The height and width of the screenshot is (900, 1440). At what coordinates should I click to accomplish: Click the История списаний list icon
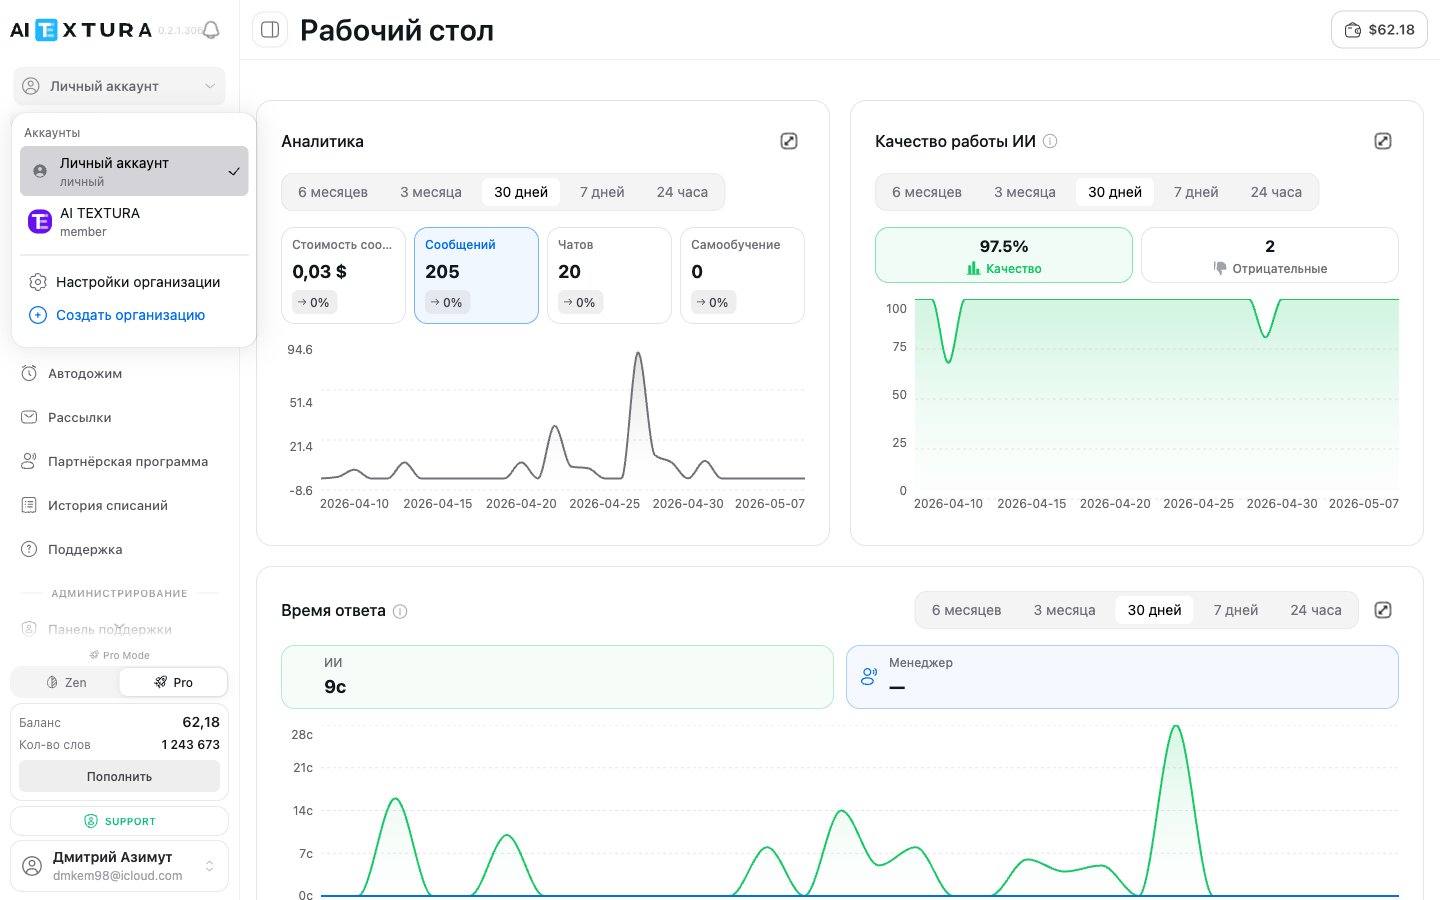[29, 505]
